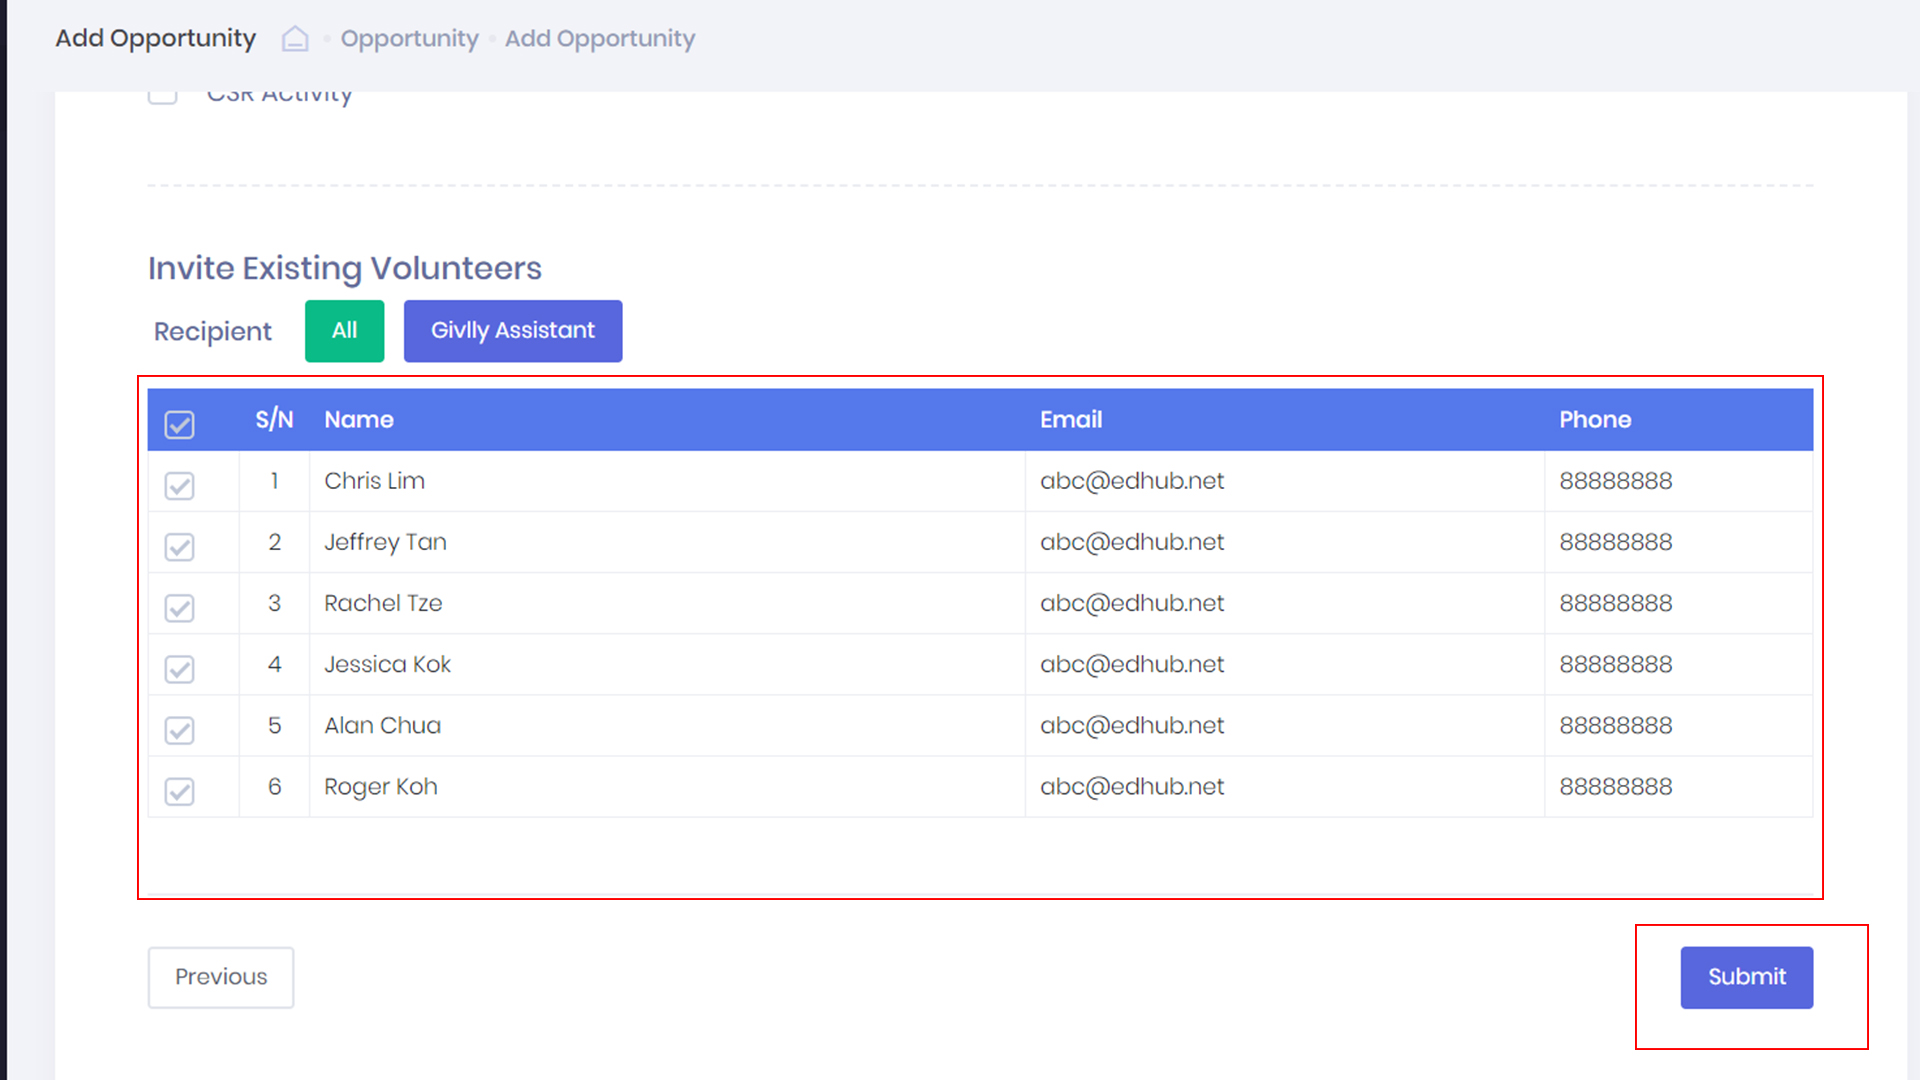Click the Email column header
Image resolution: width=1920 pixels, height=1080 pixels.
point(1070,420)
